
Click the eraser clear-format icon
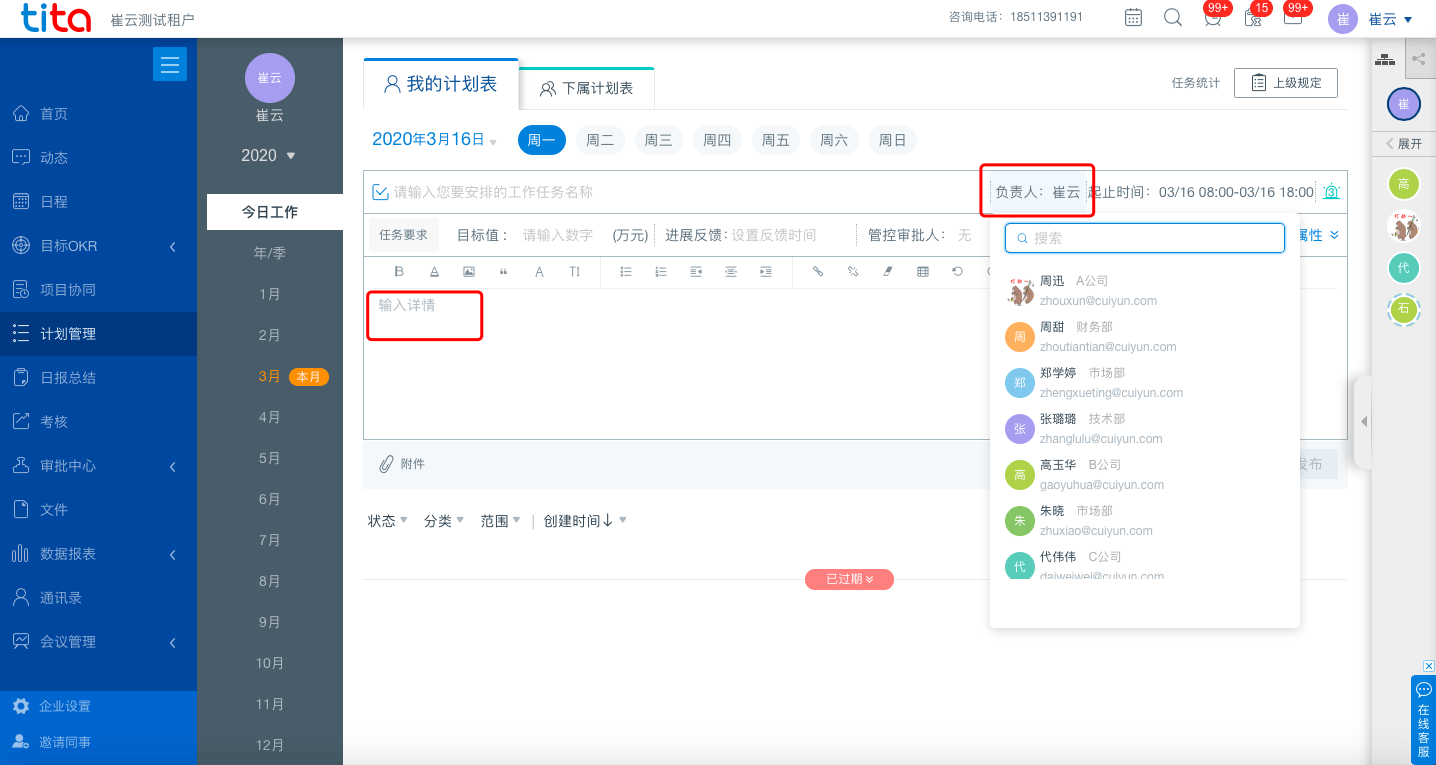pyautogui.click(x=888, y=271)
